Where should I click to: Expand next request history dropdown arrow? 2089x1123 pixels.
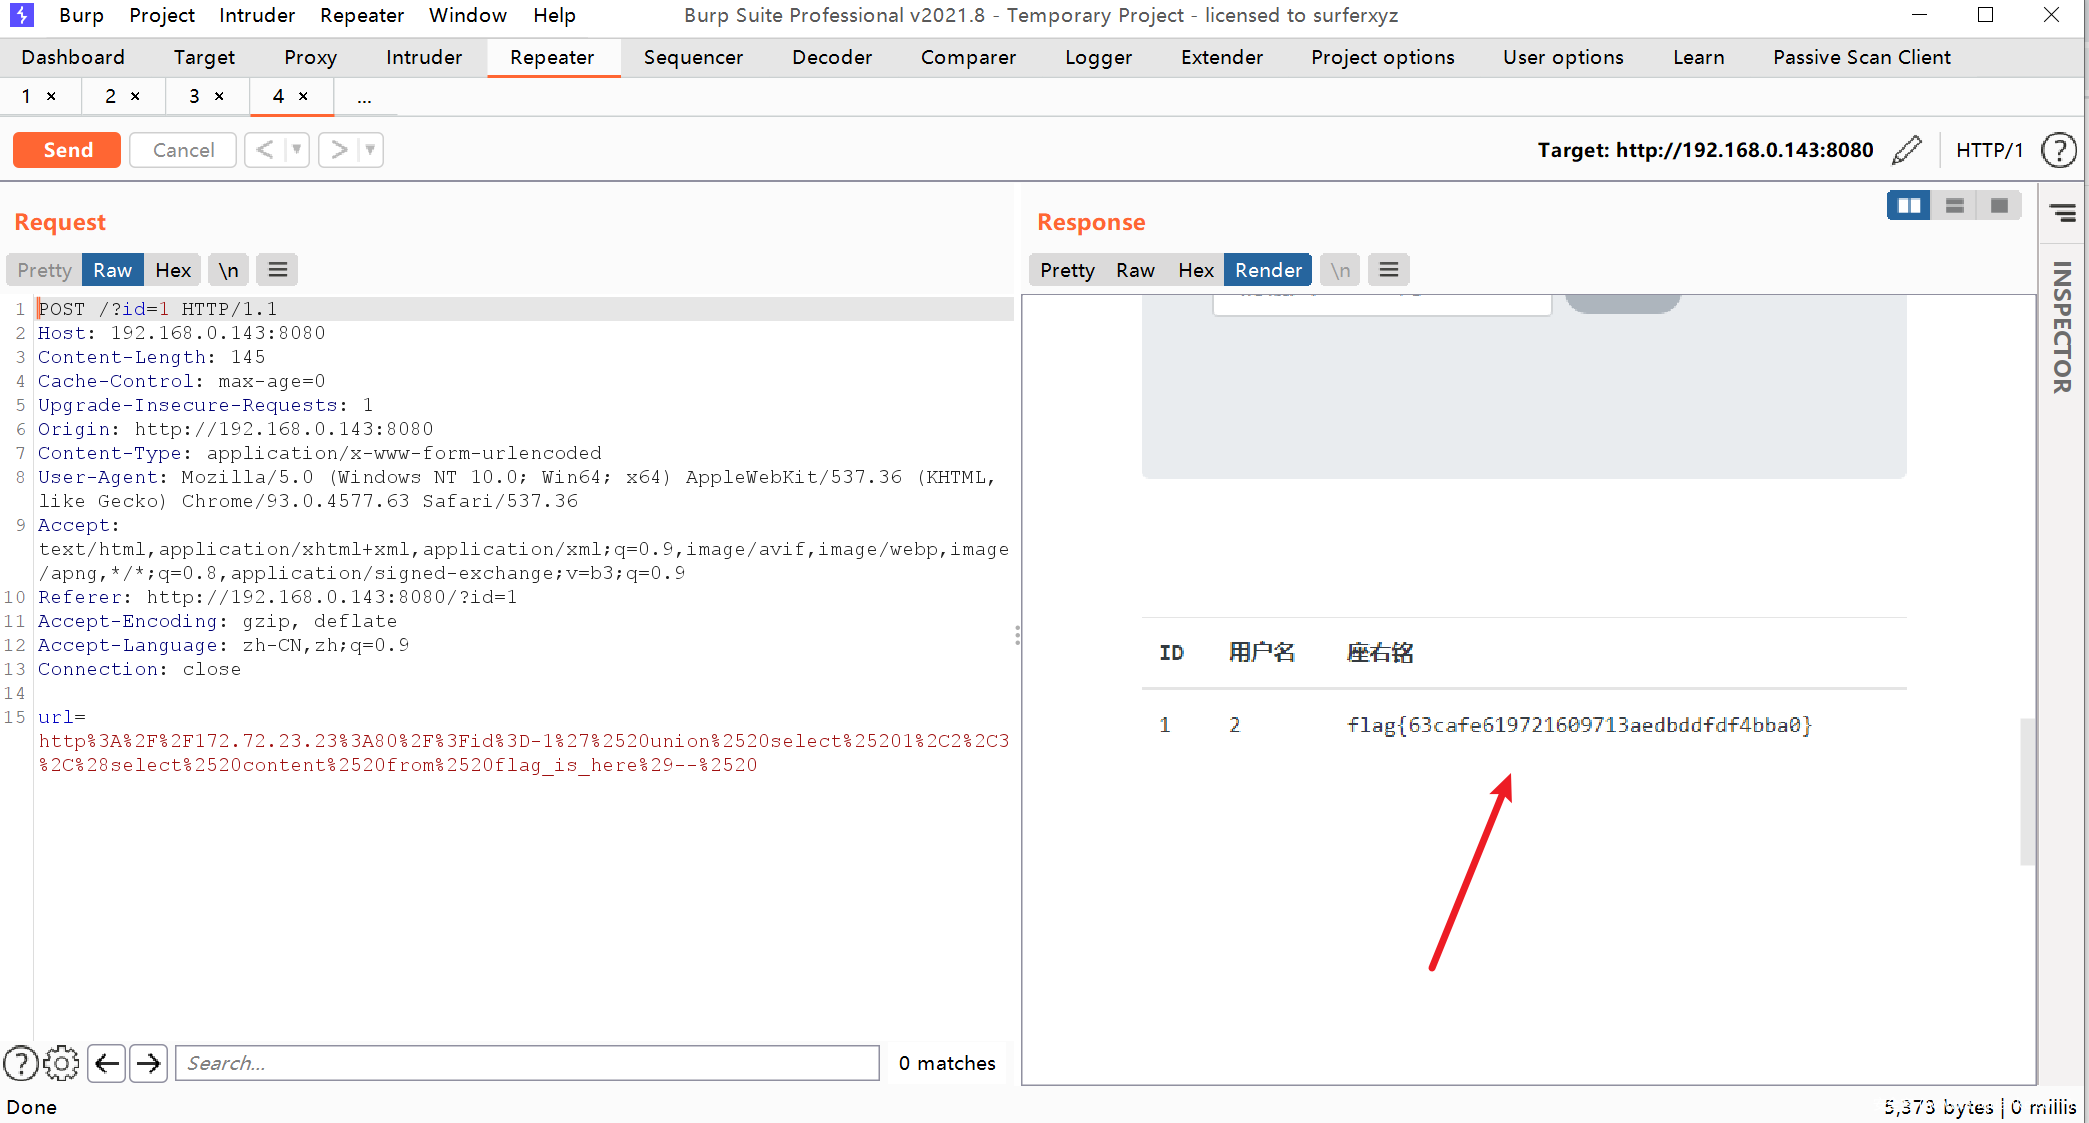370,150
